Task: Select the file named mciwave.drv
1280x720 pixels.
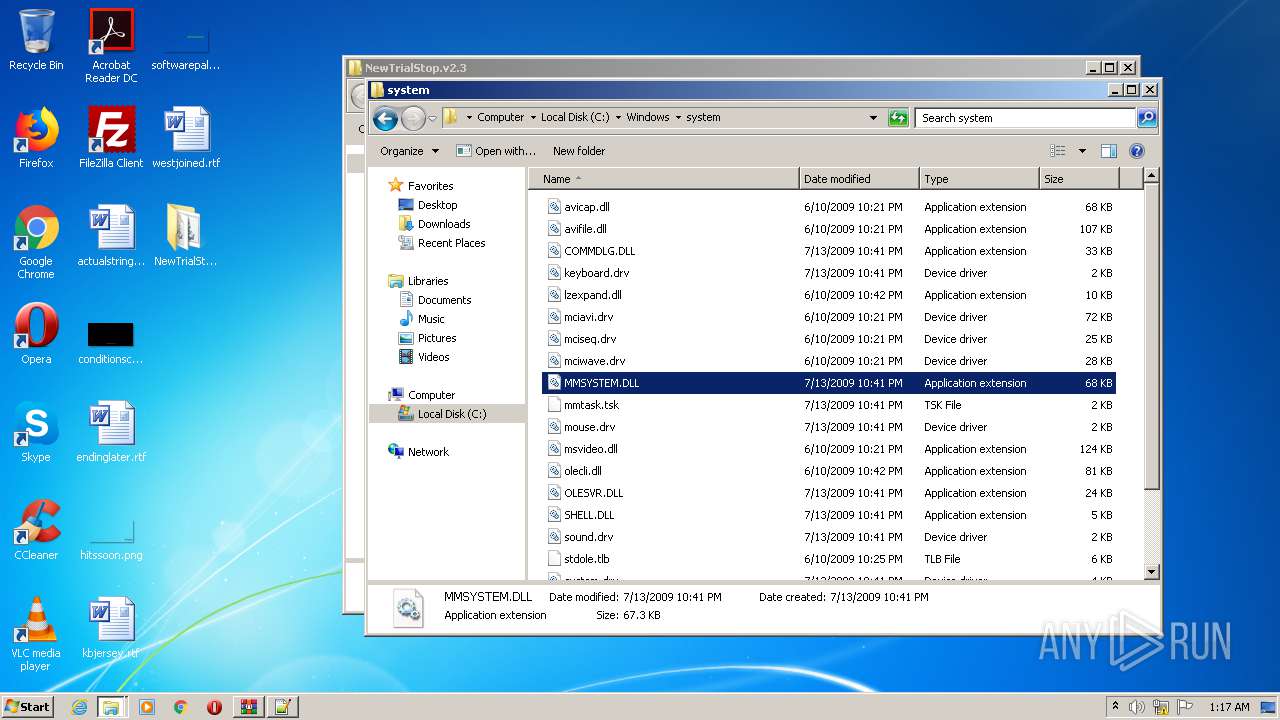Action: (x=594, y=361)
